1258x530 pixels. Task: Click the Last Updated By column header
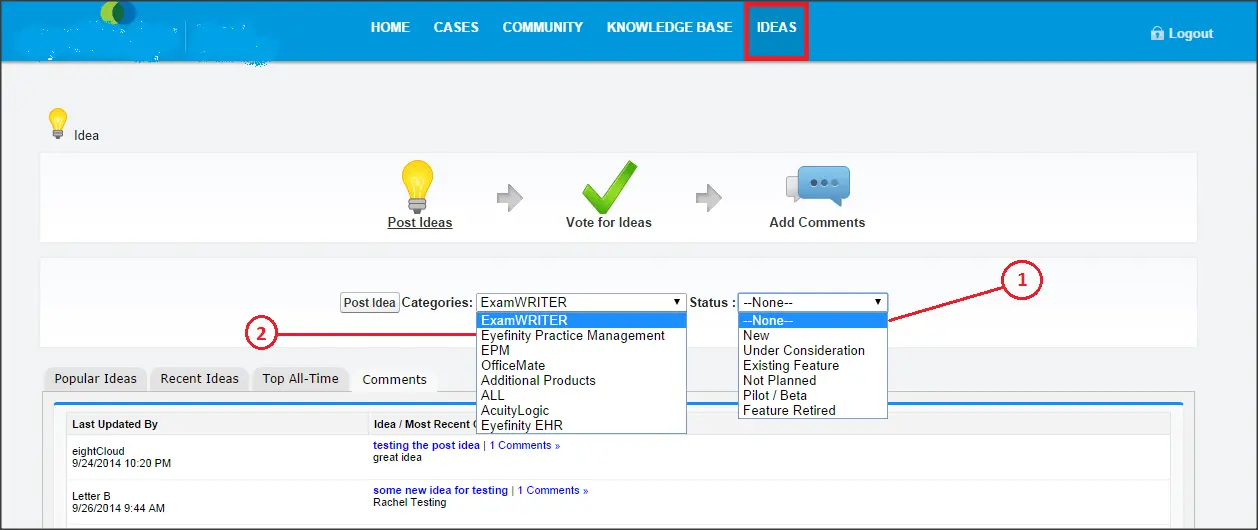coord(115,424)
